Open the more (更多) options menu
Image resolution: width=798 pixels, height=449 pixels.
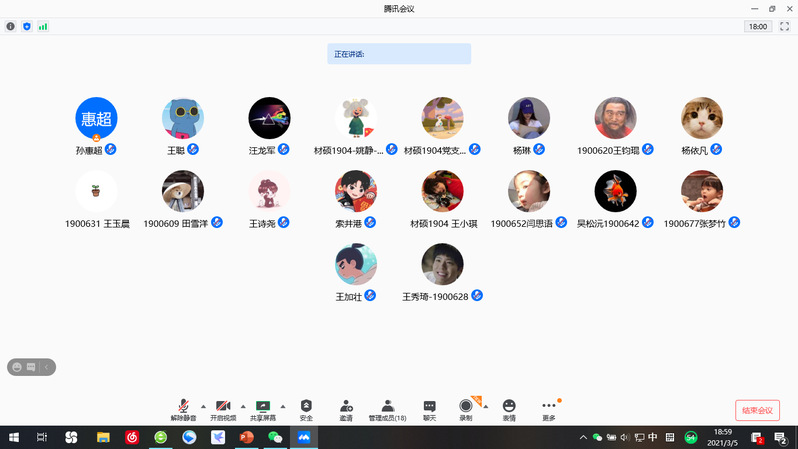click(548, 409)
